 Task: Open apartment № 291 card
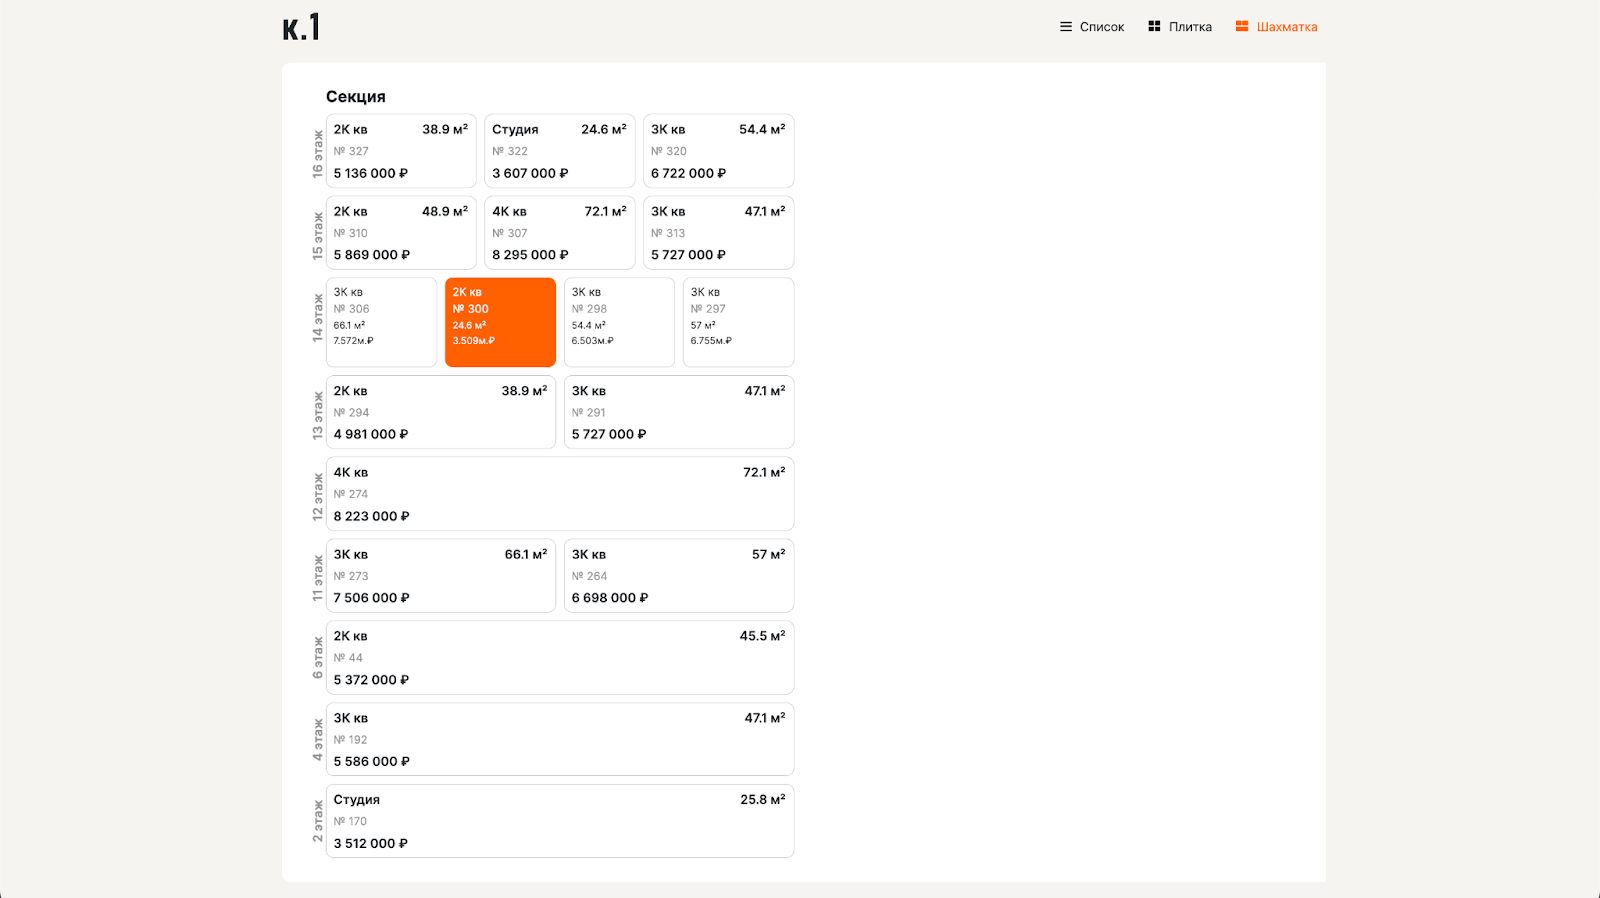click(x=679, y=412)
